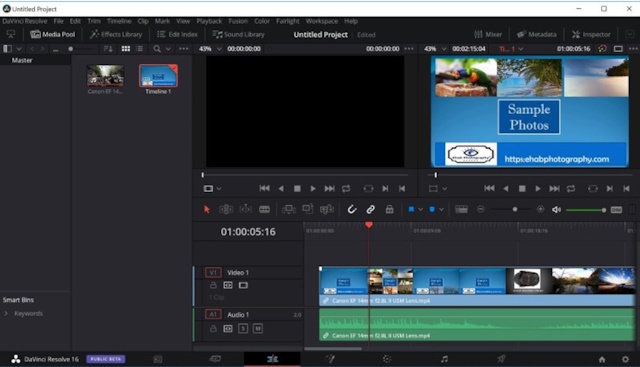Jump to first frame in timeline viewer

point(489,188)
